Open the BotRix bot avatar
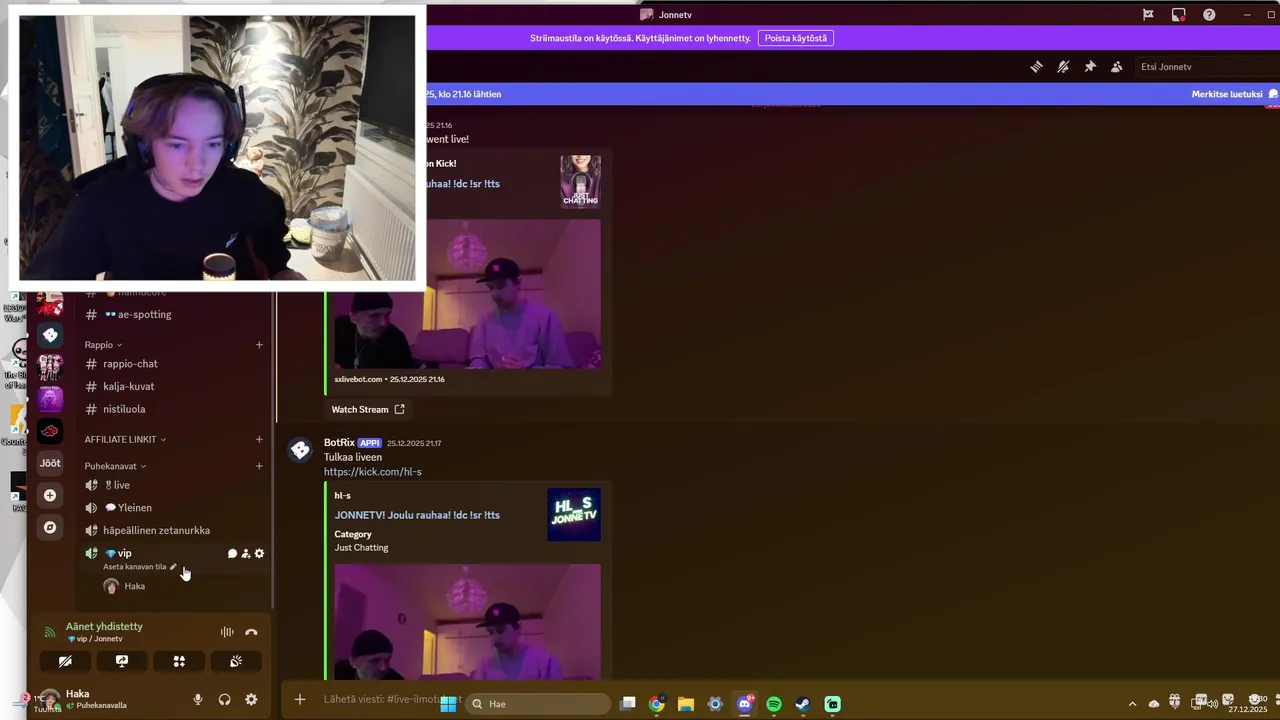The image size is (1280, 720). pos(300,450)
